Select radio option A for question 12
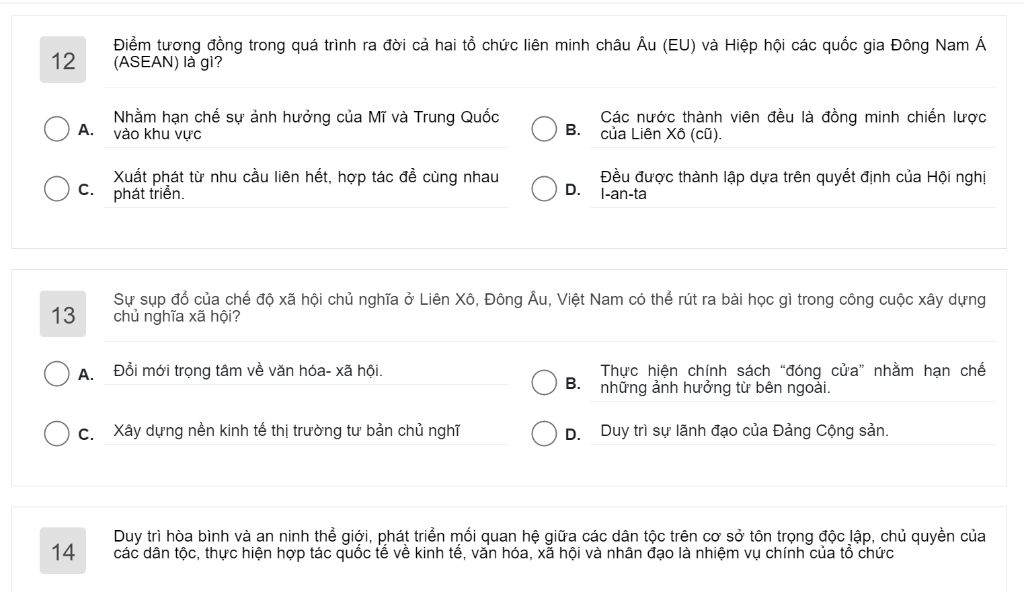This screenshot has height=592, width=1024. 57,129
